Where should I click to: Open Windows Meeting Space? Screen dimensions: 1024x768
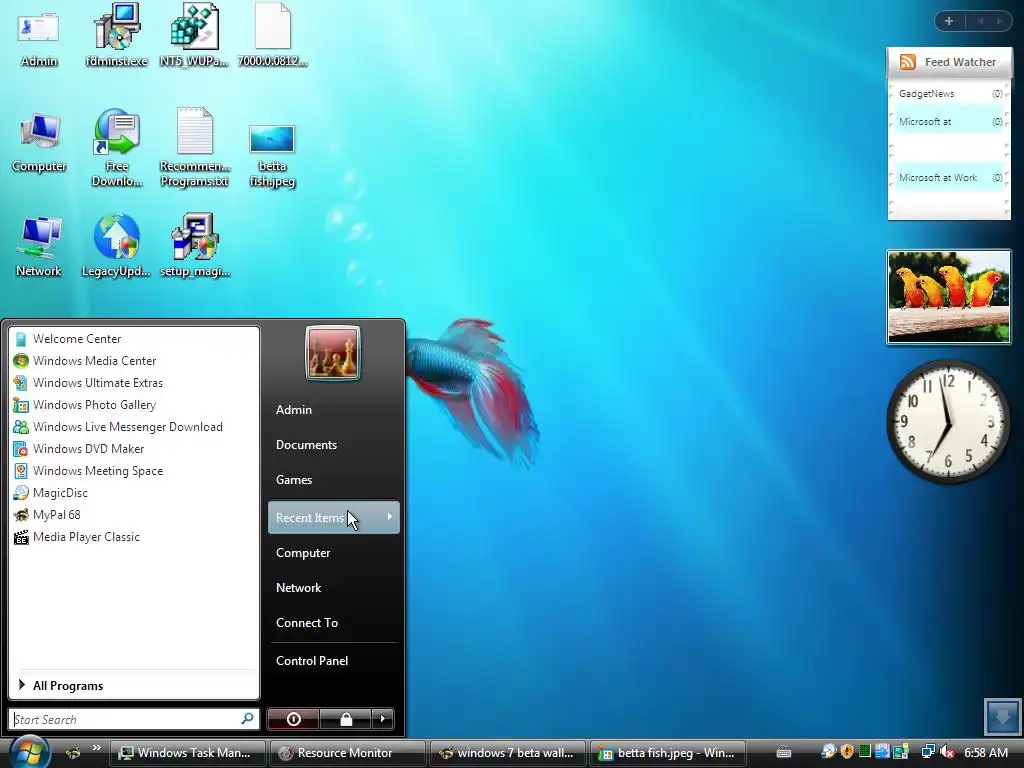[x=134, y=471]
